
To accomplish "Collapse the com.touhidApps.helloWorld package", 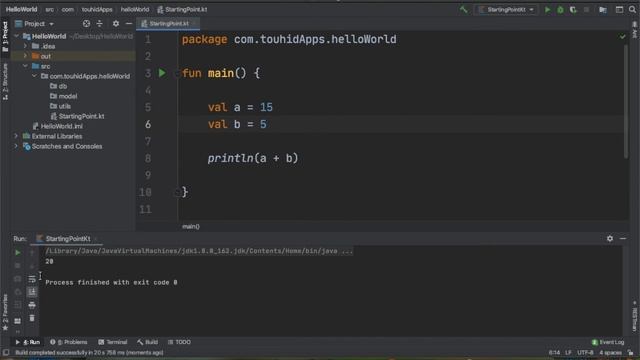I will [34, 76].
